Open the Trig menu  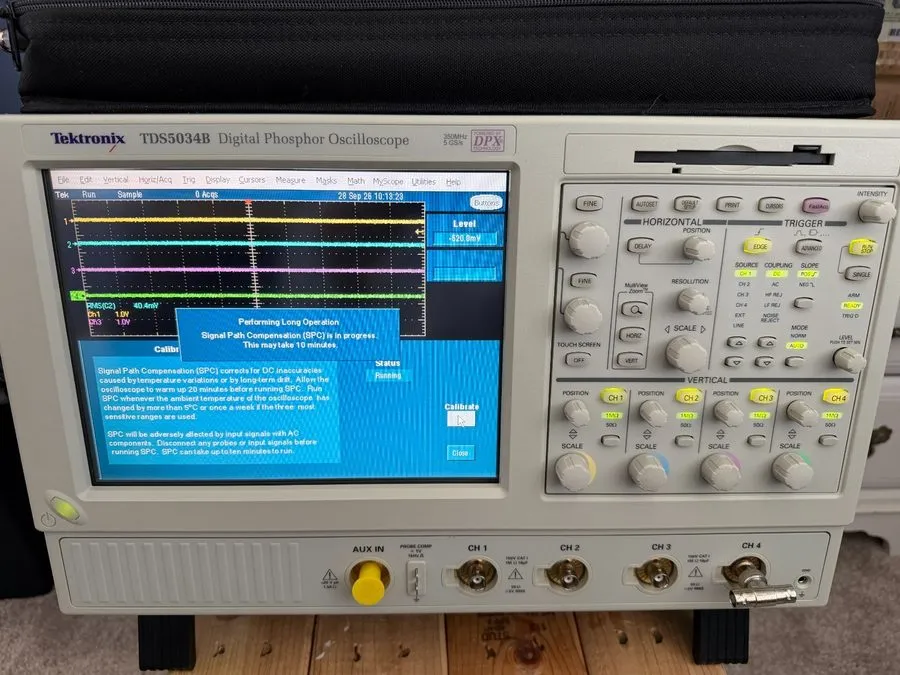click(189, 180)
